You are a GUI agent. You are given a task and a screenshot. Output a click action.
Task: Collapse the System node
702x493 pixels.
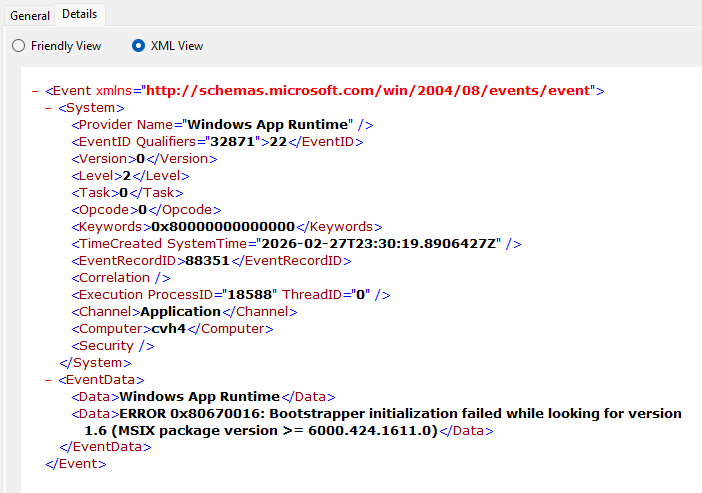tap(48, 108)
